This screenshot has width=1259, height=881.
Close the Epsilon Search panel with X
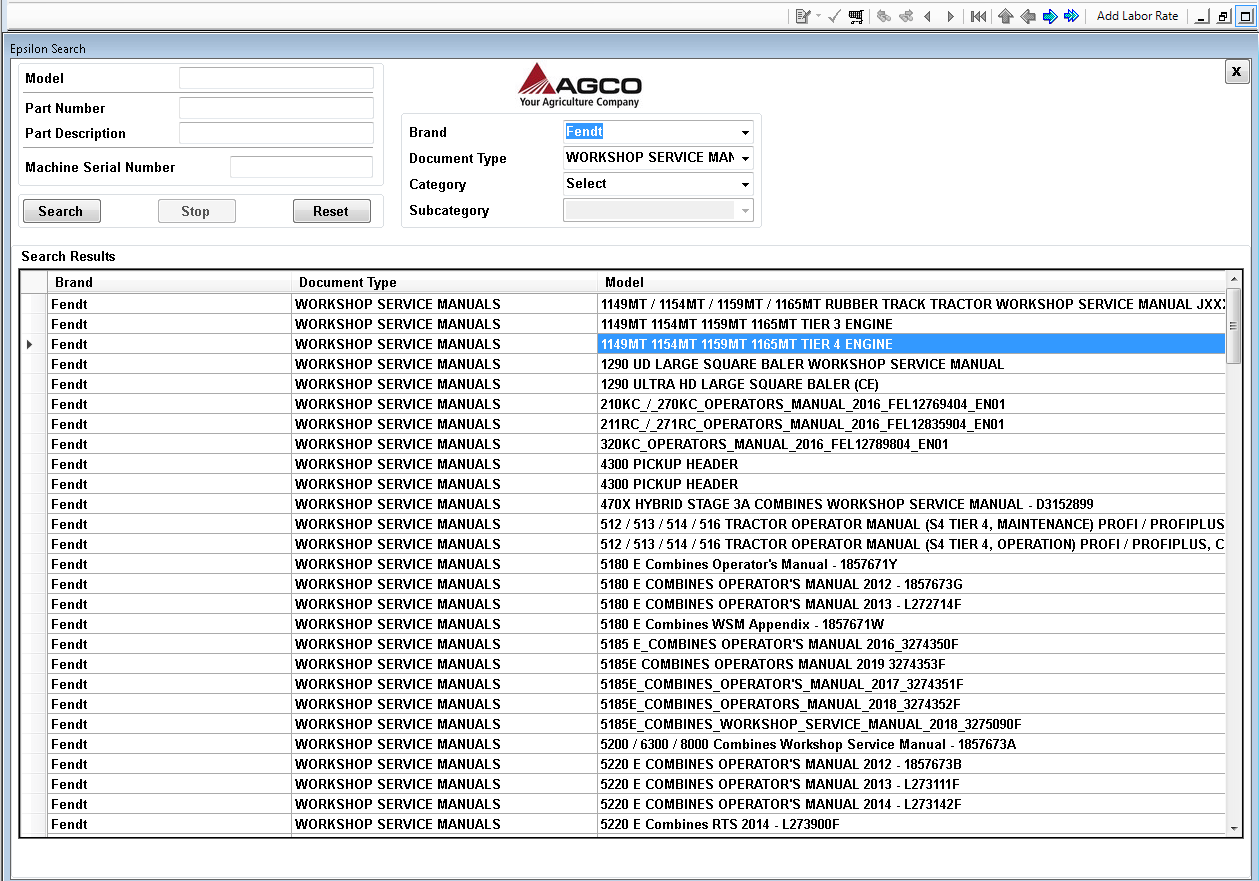click(x=1236, y=72)
